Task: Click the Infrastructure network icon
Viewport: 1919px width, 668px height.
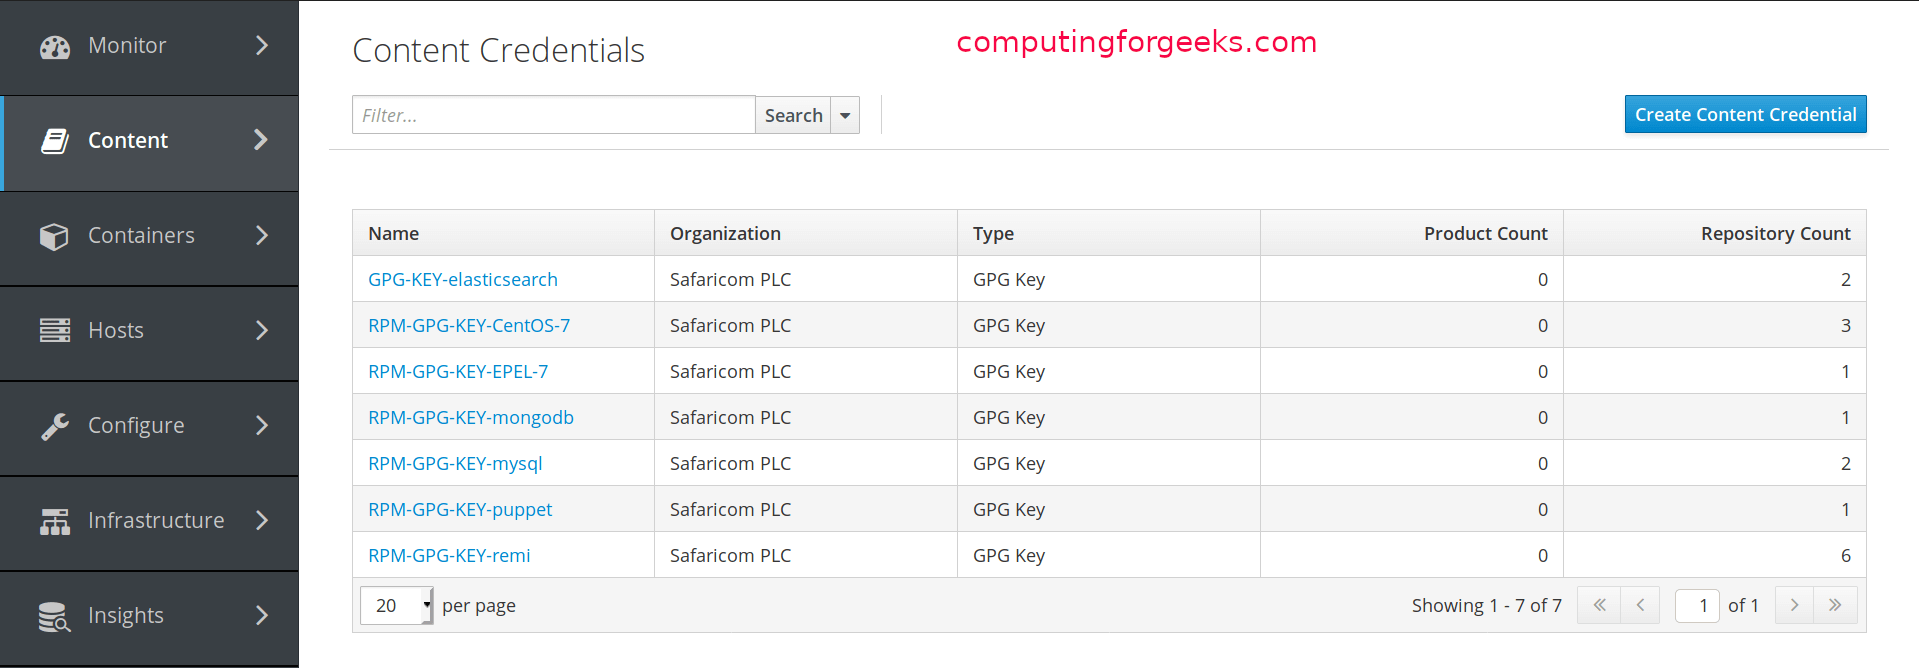Action: click(54, 521)
